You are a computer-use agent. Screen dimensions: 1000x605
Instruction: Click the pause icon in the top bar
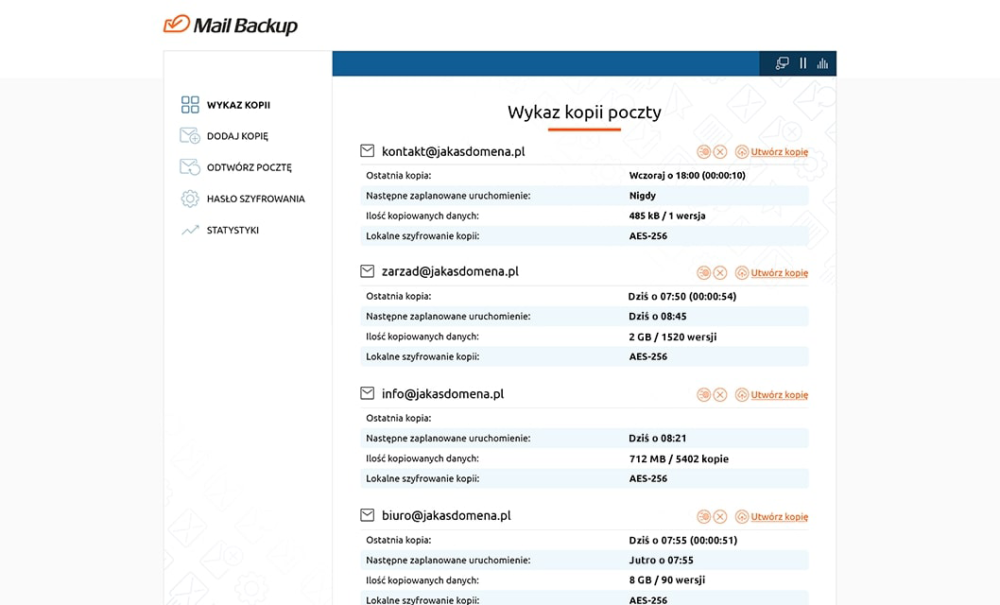click(803, 63)
